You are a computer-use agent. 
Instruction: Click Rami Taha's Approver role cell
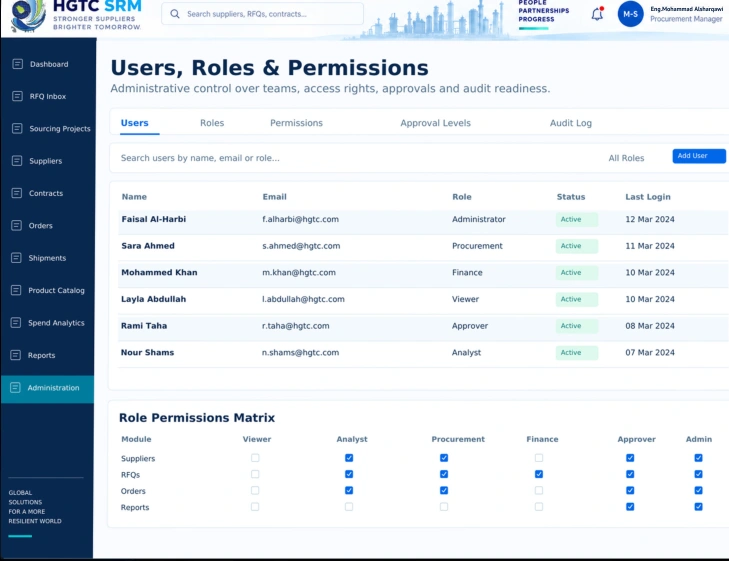point(470,326)
